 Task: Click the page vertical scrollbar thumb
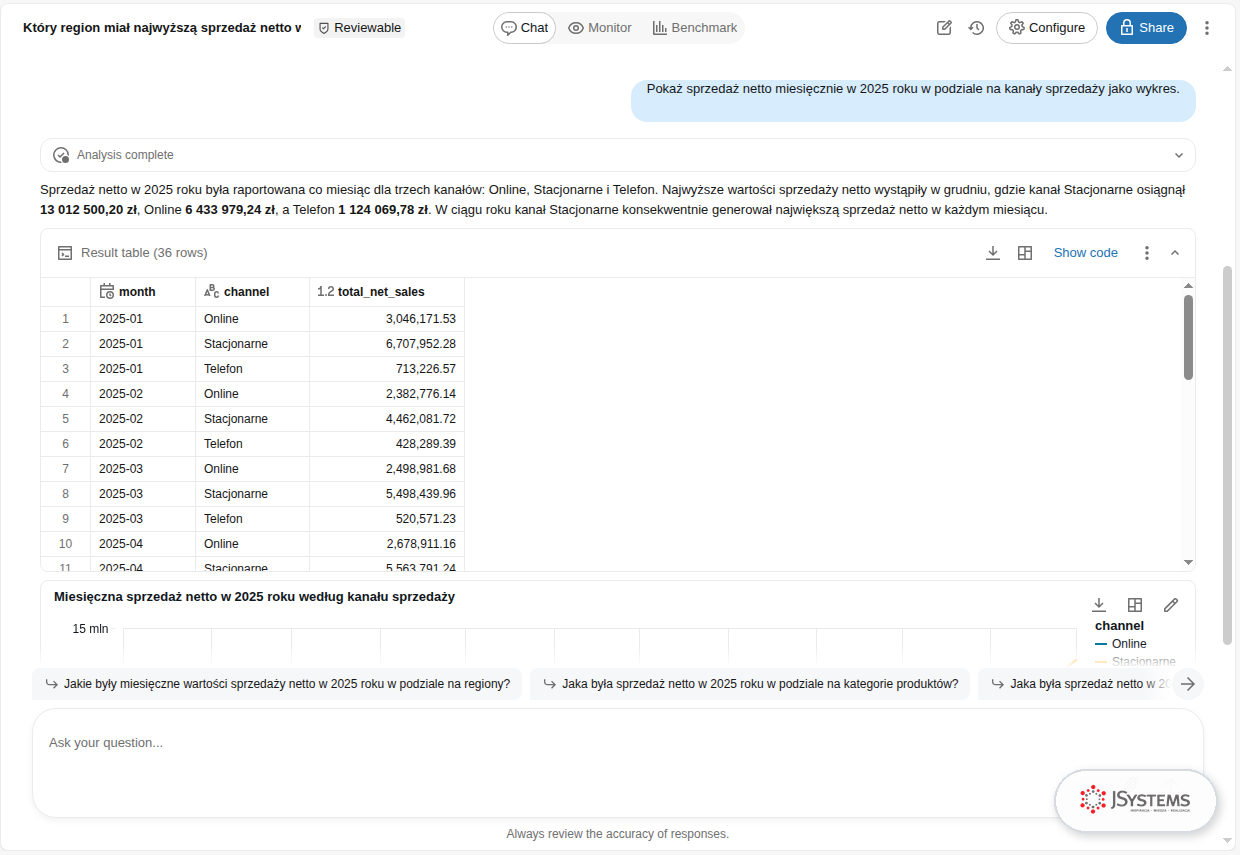(x=1227, y=455)
